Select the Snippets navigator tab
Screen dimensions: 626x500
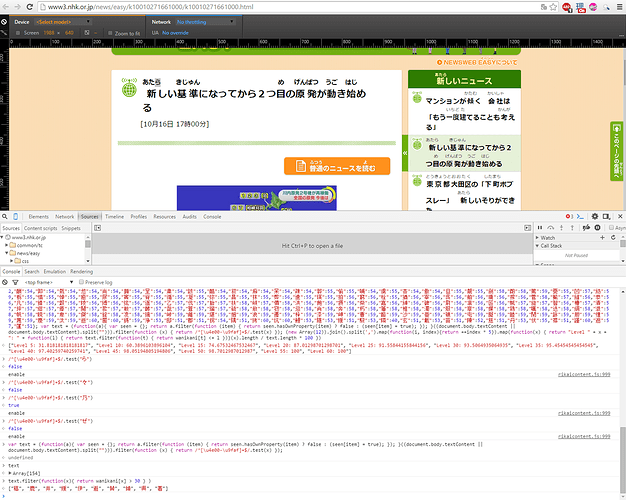pyautogui.click(x=71, y=228)
